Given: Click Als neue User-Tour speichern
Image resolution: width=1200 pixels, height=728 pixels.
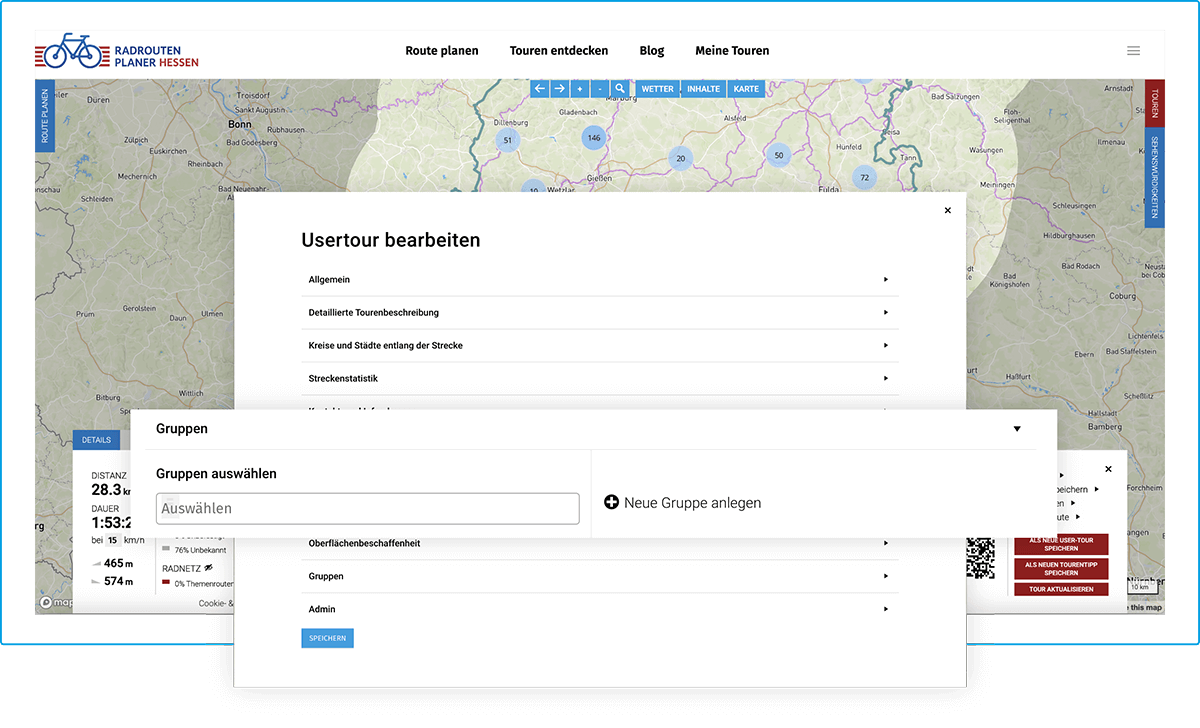Looking at the screenshot, I should pos(1061,544).
